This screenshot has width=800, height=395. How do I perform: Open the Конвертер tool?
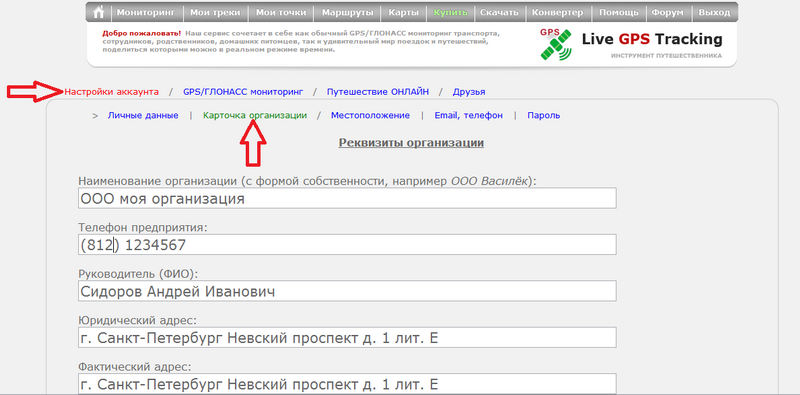[558, 12]
